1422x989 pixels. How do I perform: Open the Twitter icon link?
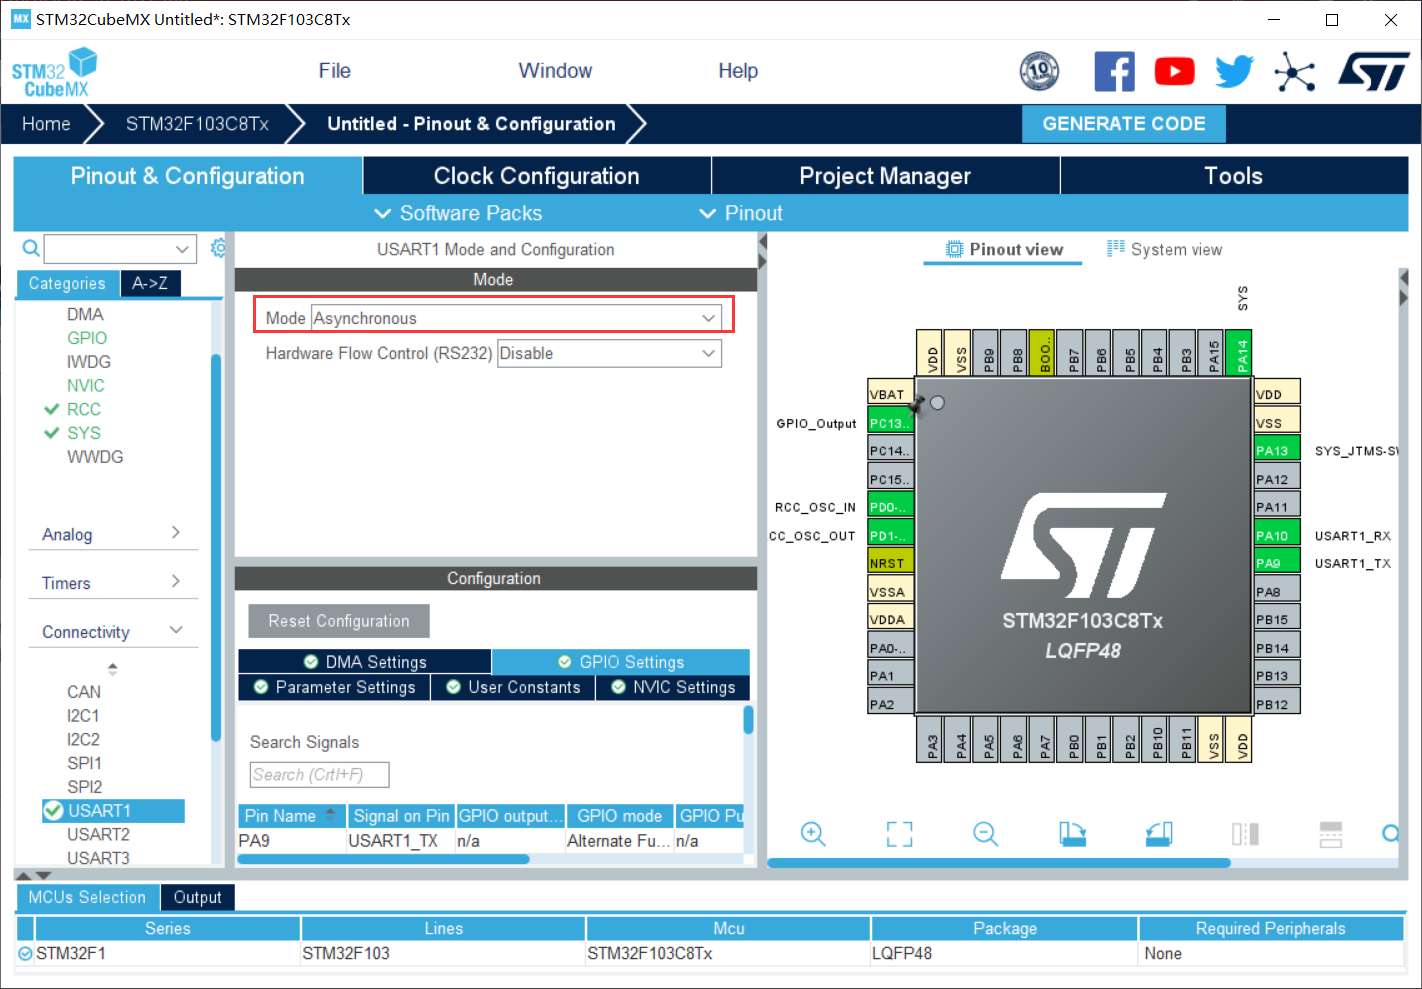pos(1234,72)
